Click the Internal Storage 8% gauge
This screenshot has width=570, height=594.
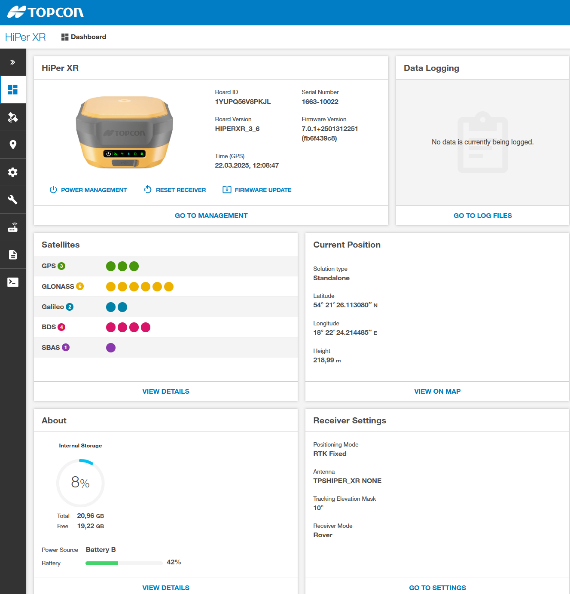click(x=80, y=483)
